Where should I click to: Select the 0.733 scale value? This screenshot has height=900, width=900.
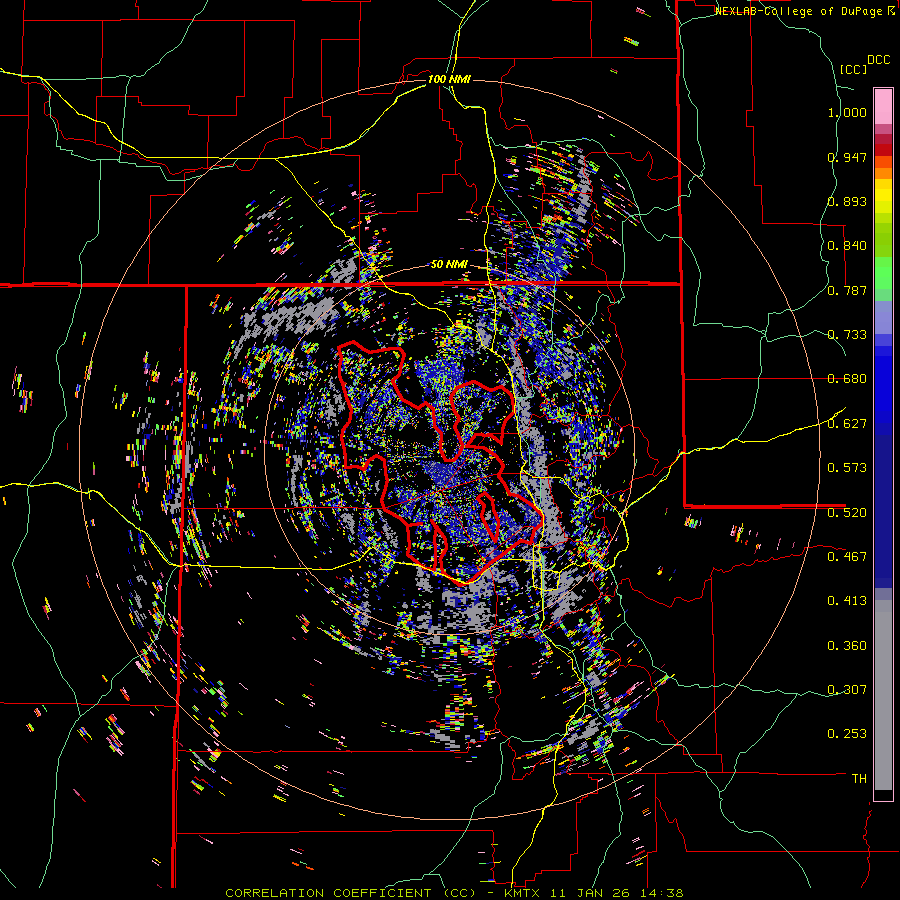pos(847,335)
